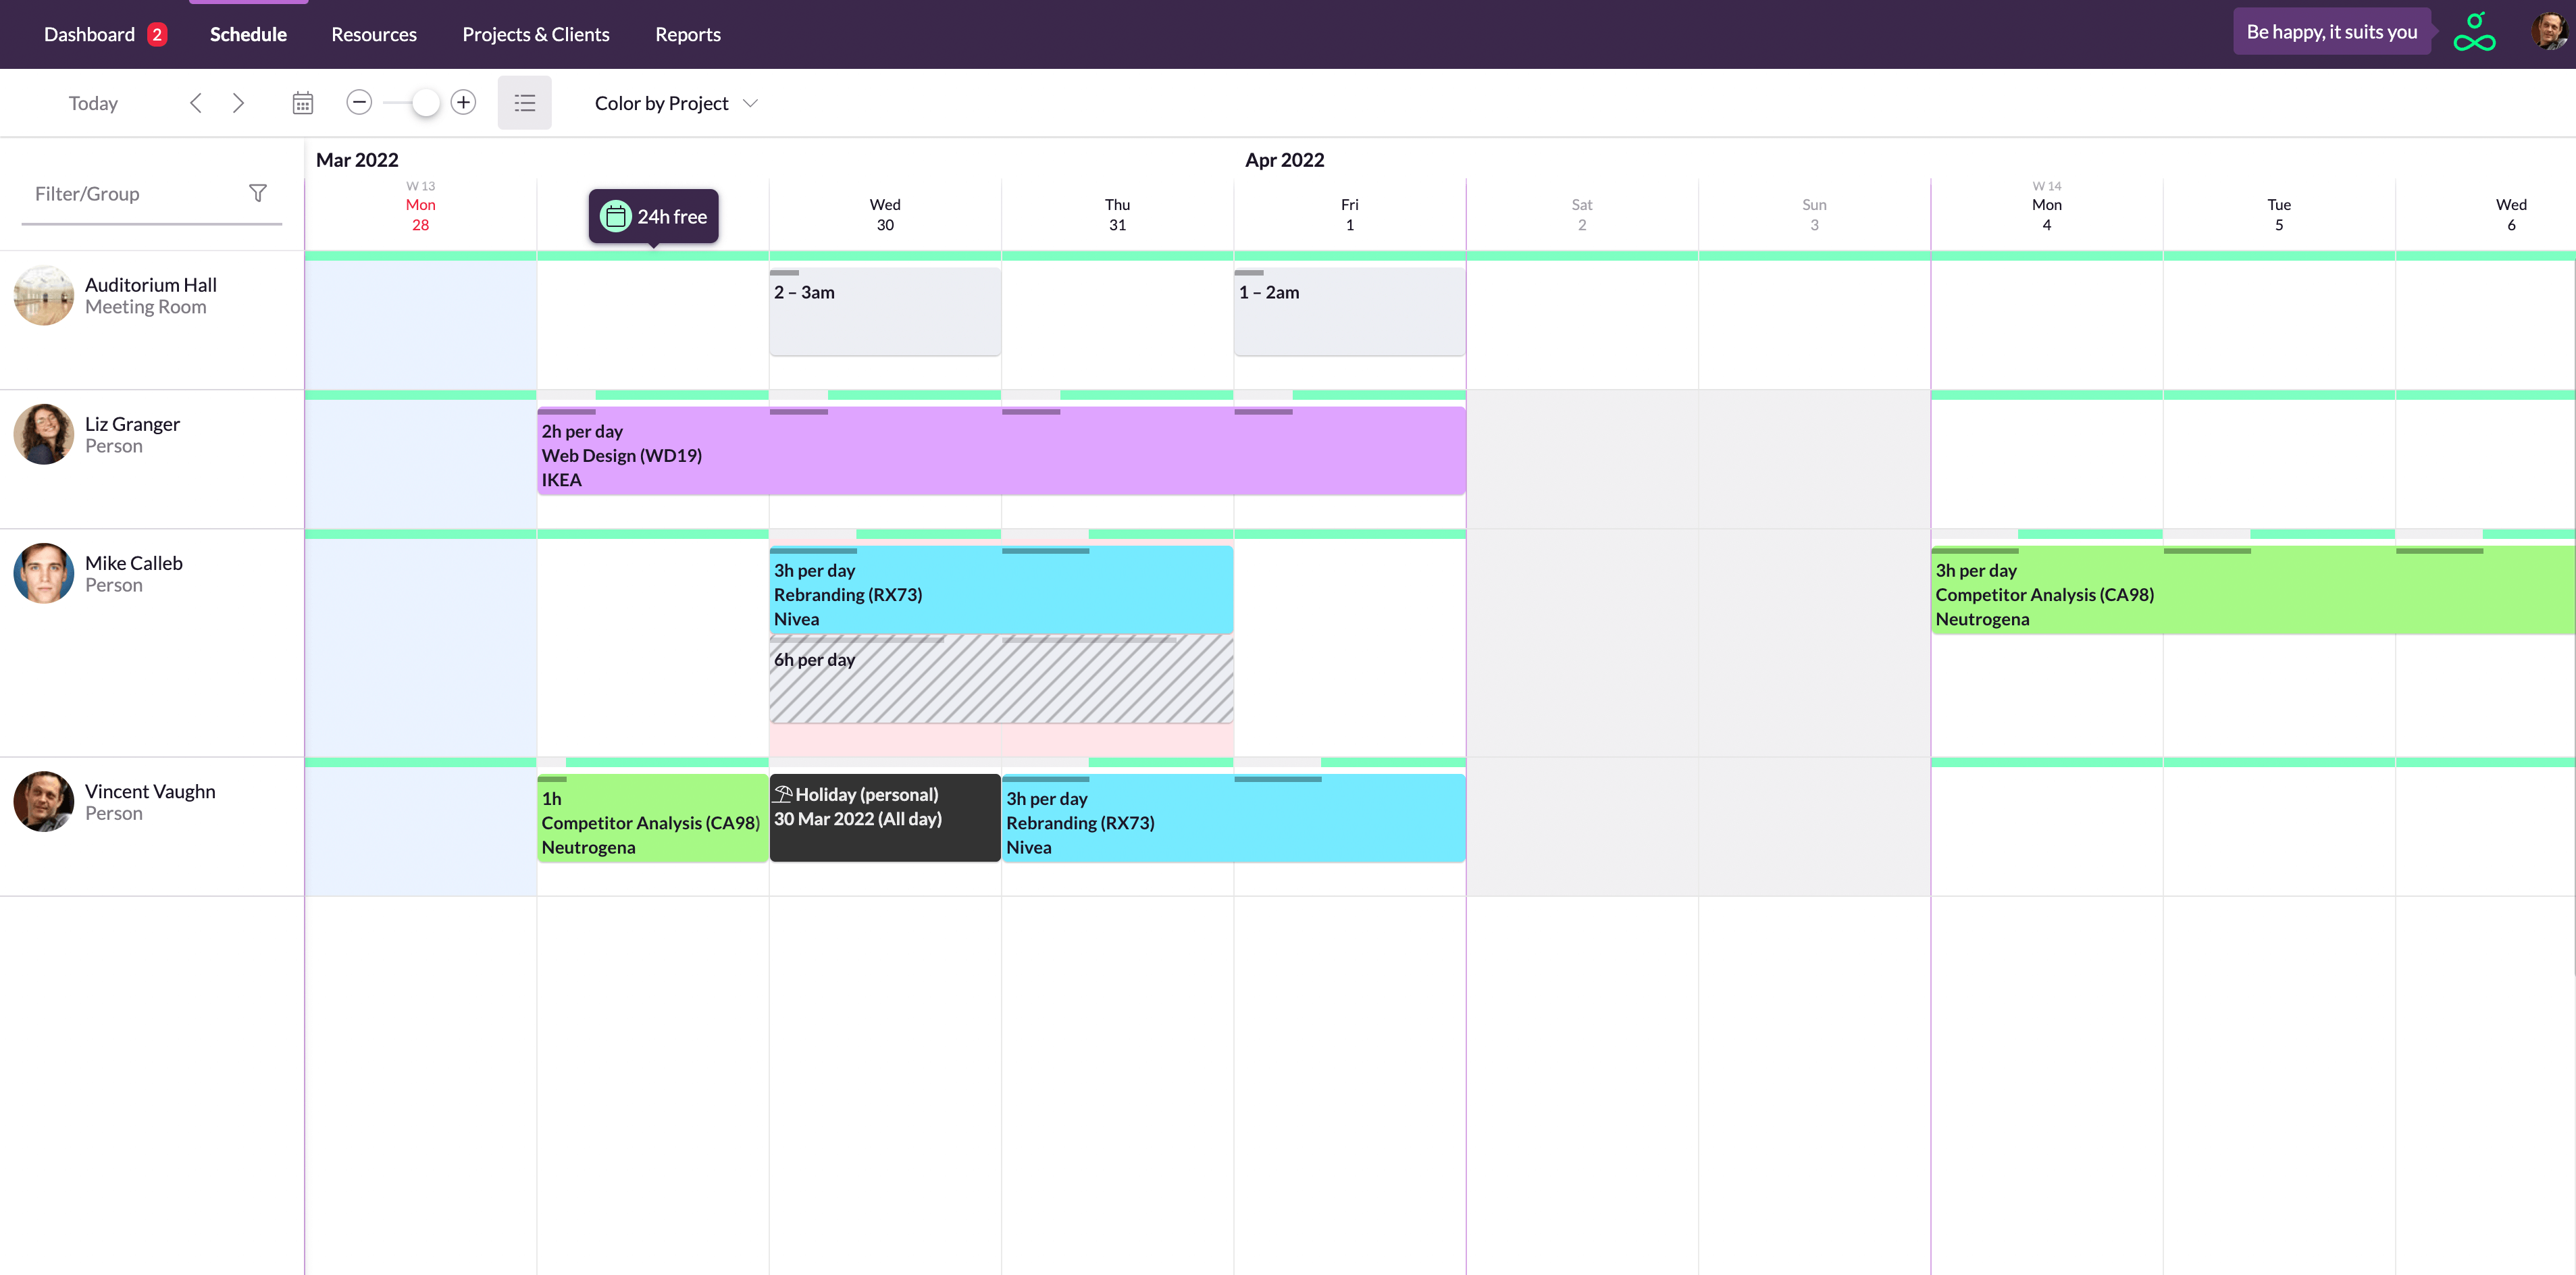Viewport: 2576px width, 1275px height.
Task: Open Projects & Clients section
Action: pyautogui.click(x=535, y=34)
